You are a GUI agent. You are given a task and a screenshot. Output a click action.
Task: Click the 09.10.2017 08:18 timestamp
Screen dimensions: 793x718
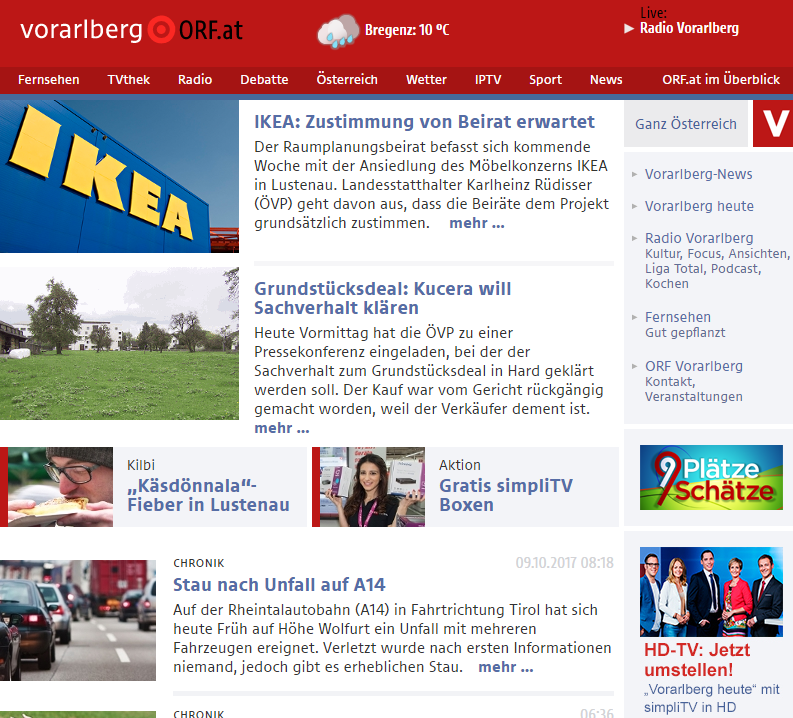point(564,563)
